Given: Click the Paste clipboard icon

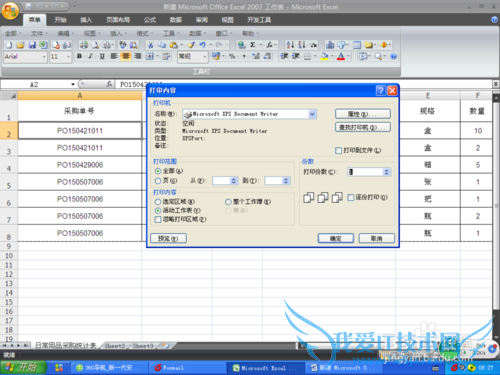Looking at the screenshot, I should click(x=174, y=45).
